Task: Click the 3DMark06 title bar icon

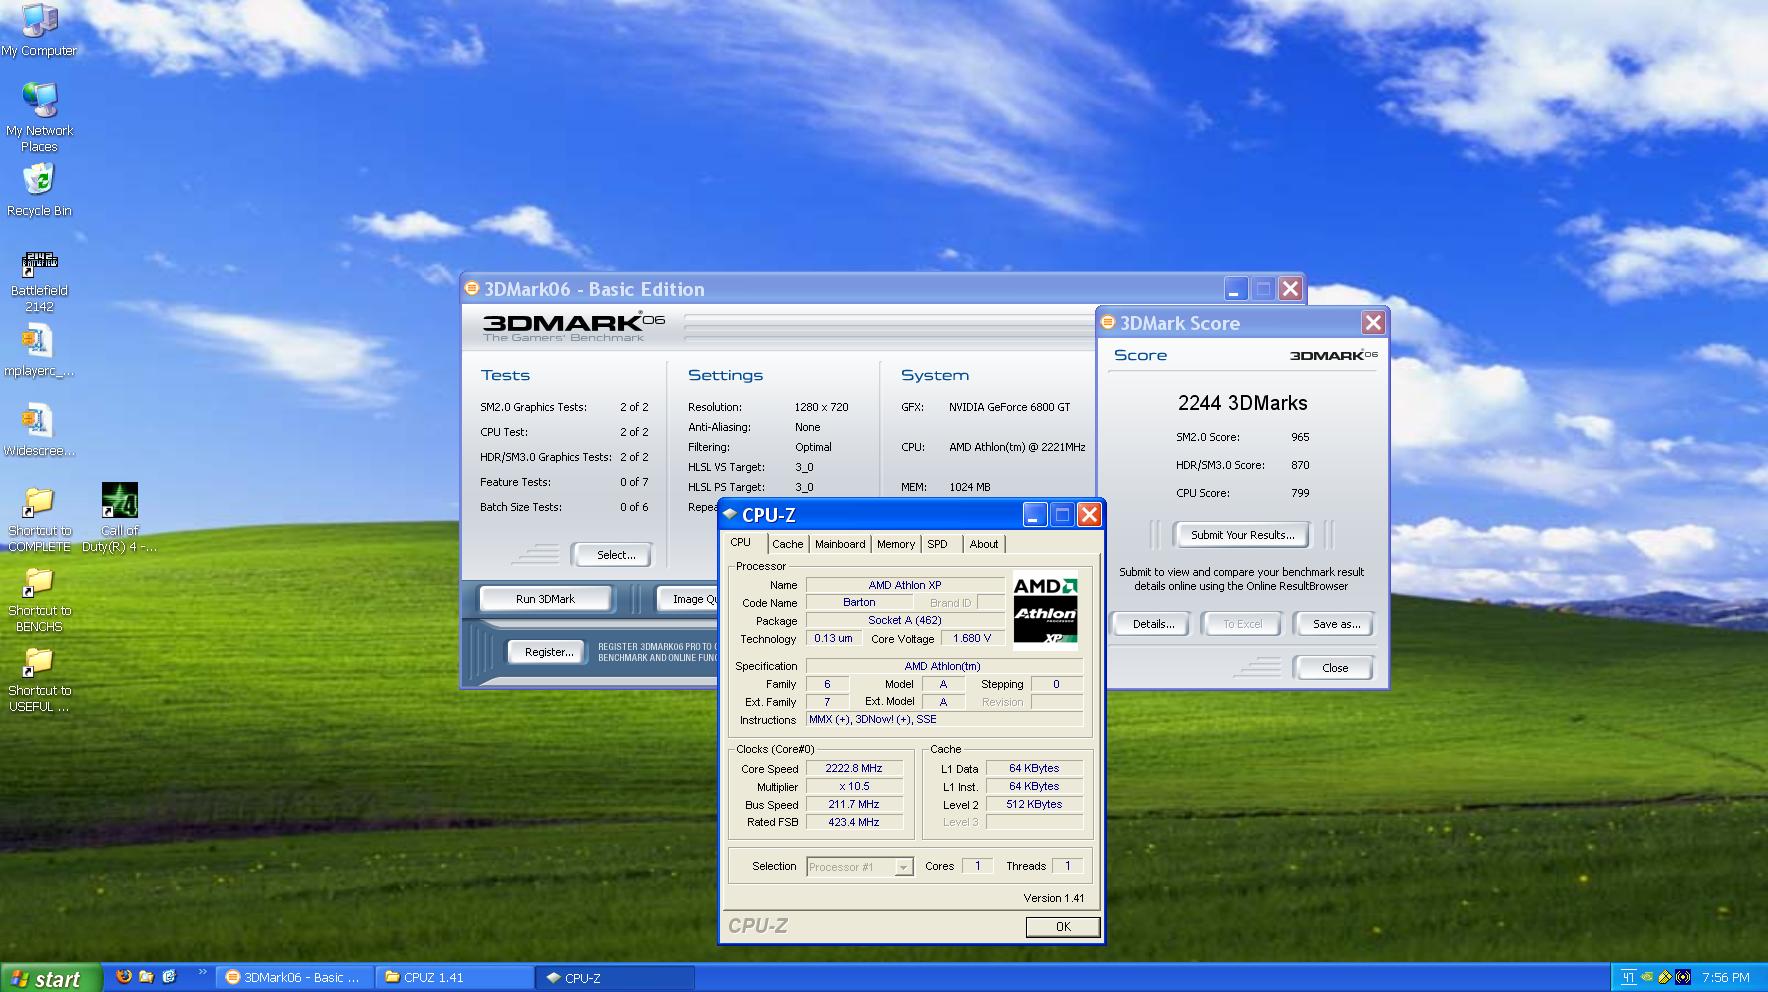Action: click(x=472, y=289)
